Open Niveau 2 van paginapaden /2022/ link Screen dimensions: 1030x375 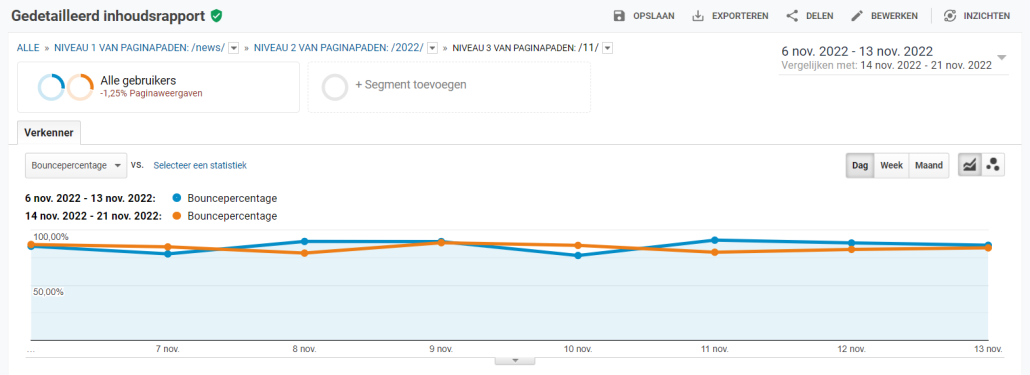(339, 48)
